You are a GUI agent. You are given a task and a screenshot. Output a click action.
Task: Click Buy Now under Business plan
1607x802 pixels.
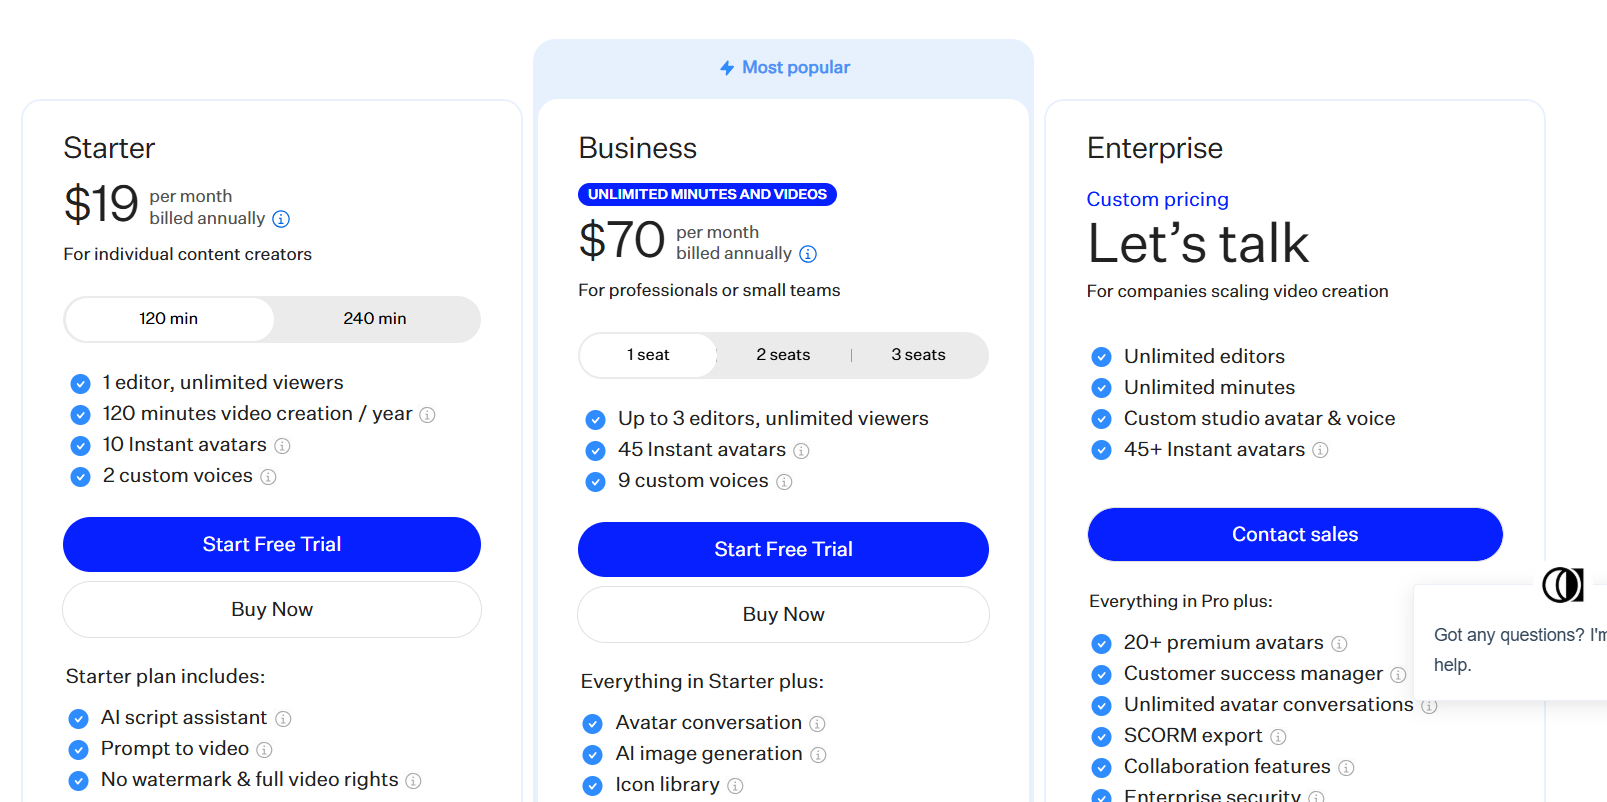click(783, 614)
